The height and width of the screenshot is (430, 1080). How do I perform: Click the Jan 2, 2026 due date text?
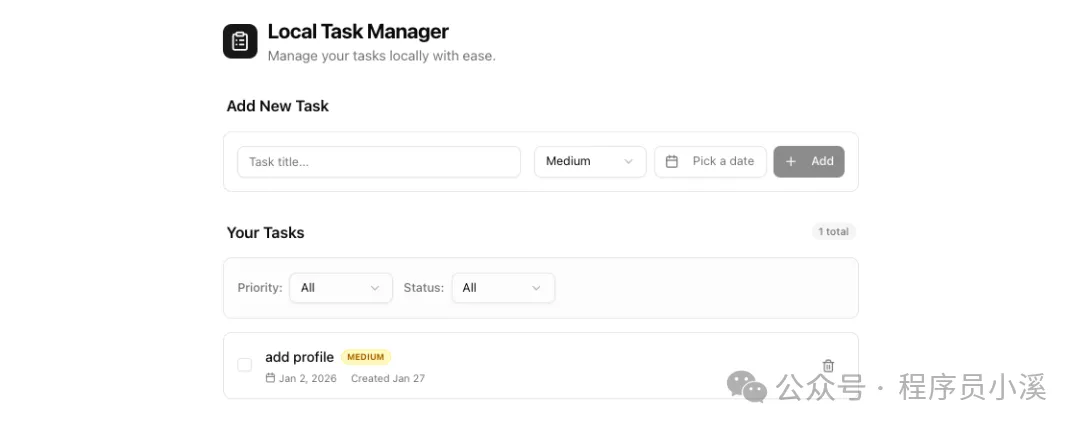[x=307, y=379]
